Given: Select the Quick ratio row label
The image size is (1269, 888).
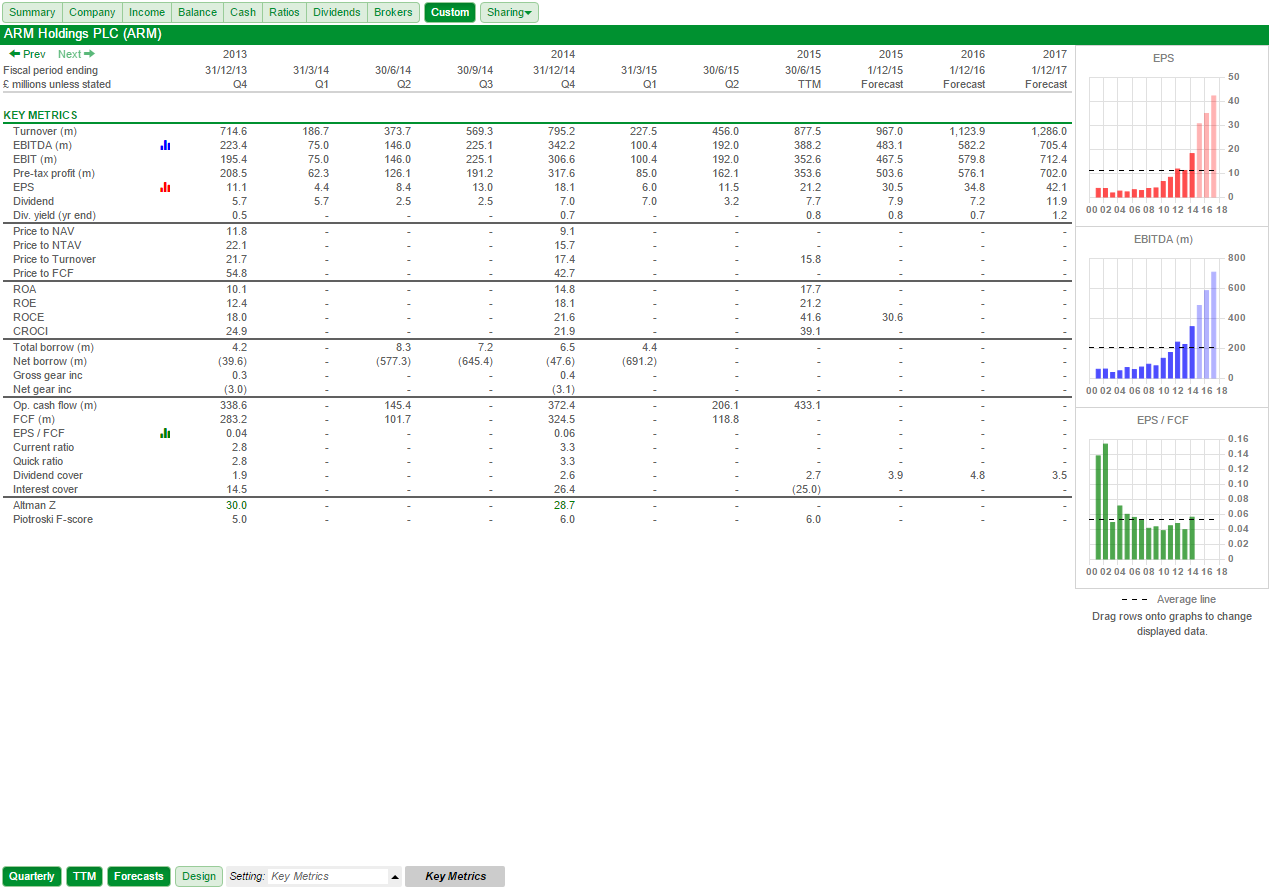Looking at the screenshot, I should click(38, 461).
